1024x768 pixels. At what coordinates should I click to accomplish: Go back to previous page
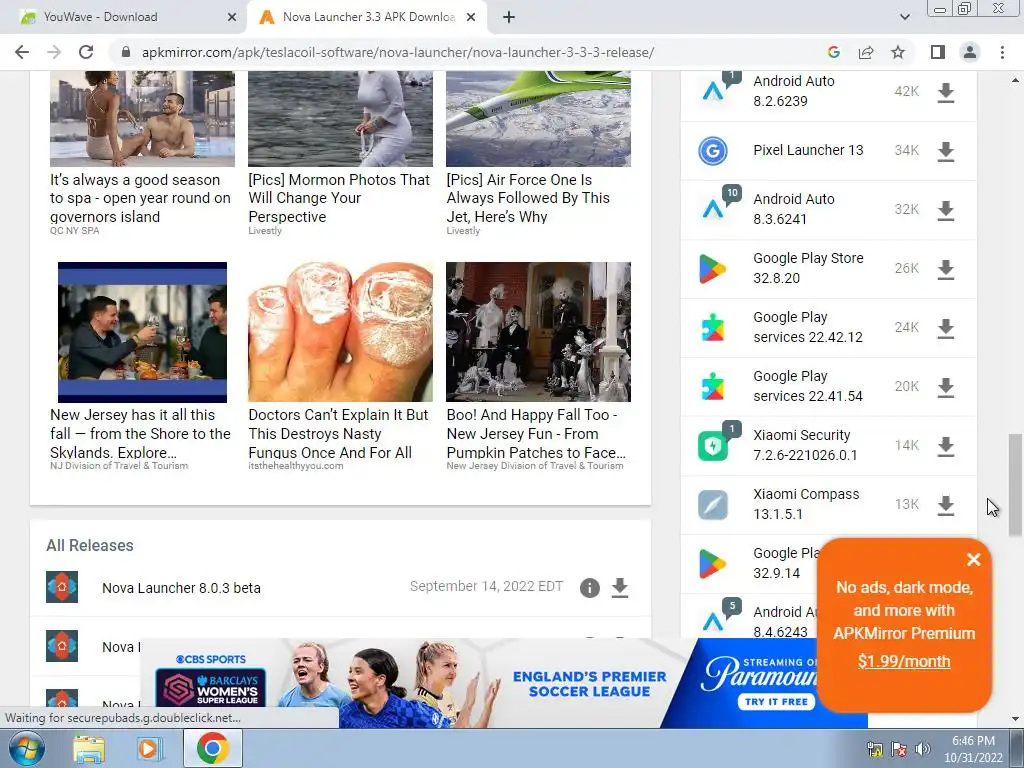pos(22,52)
